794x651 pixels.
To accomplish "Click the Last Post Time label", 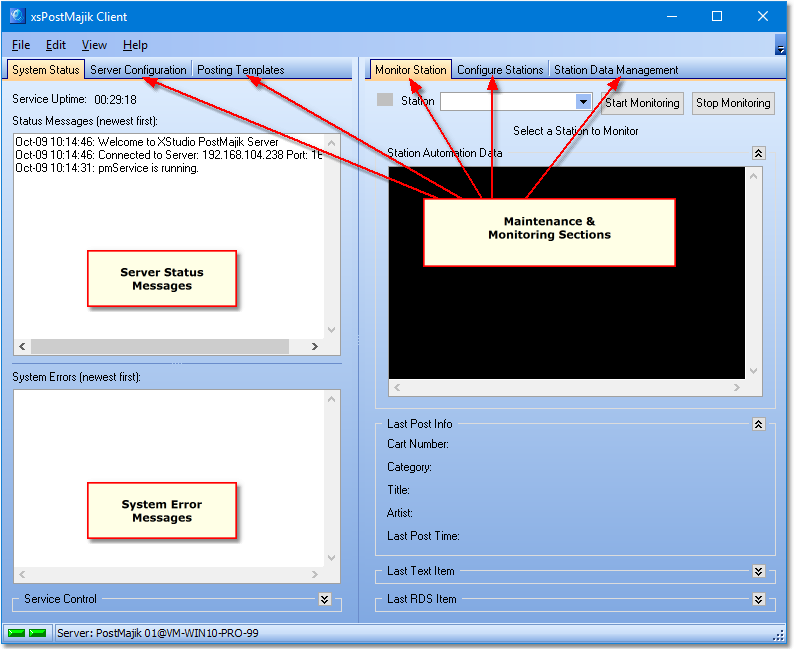I will pos(423,536).
